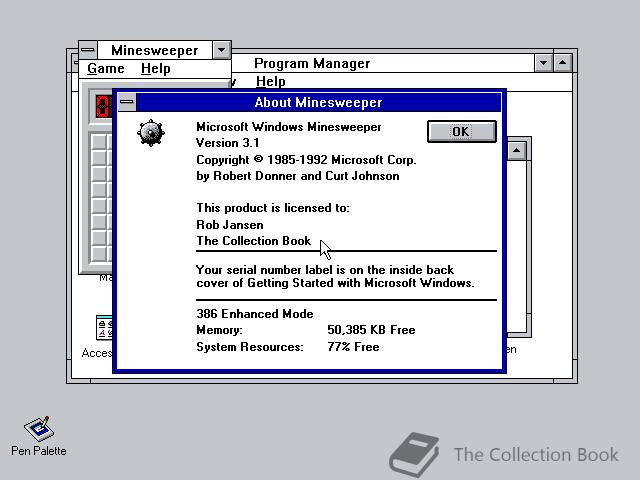Click 'The Collection Book' licensee line

253,241
